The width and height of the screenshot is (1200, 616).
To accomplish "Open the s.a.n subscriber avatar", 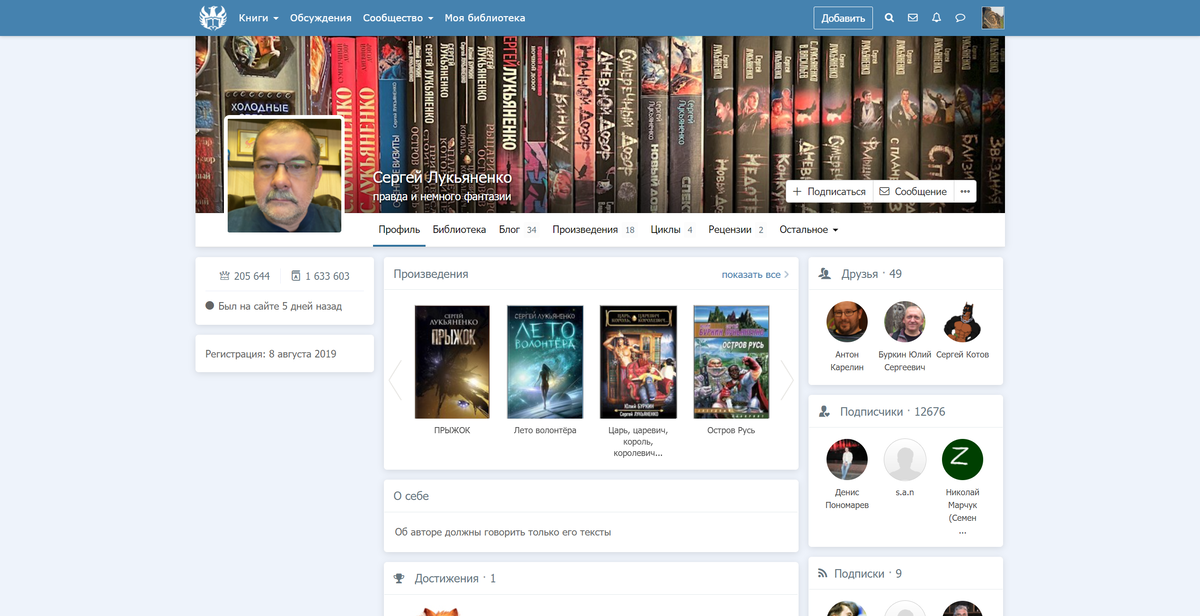I will [905, 460].
